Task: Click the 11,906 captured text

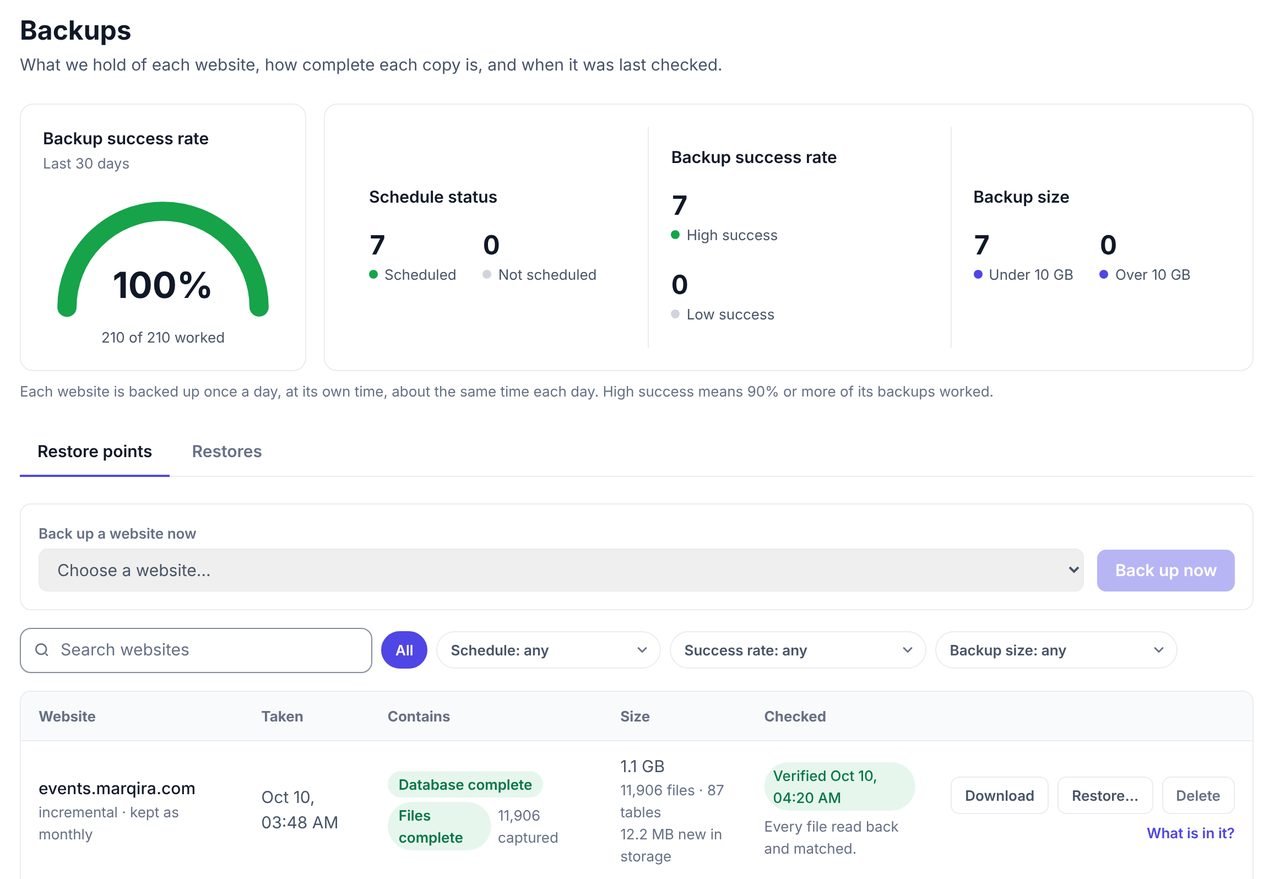Action: click(528, 826)
